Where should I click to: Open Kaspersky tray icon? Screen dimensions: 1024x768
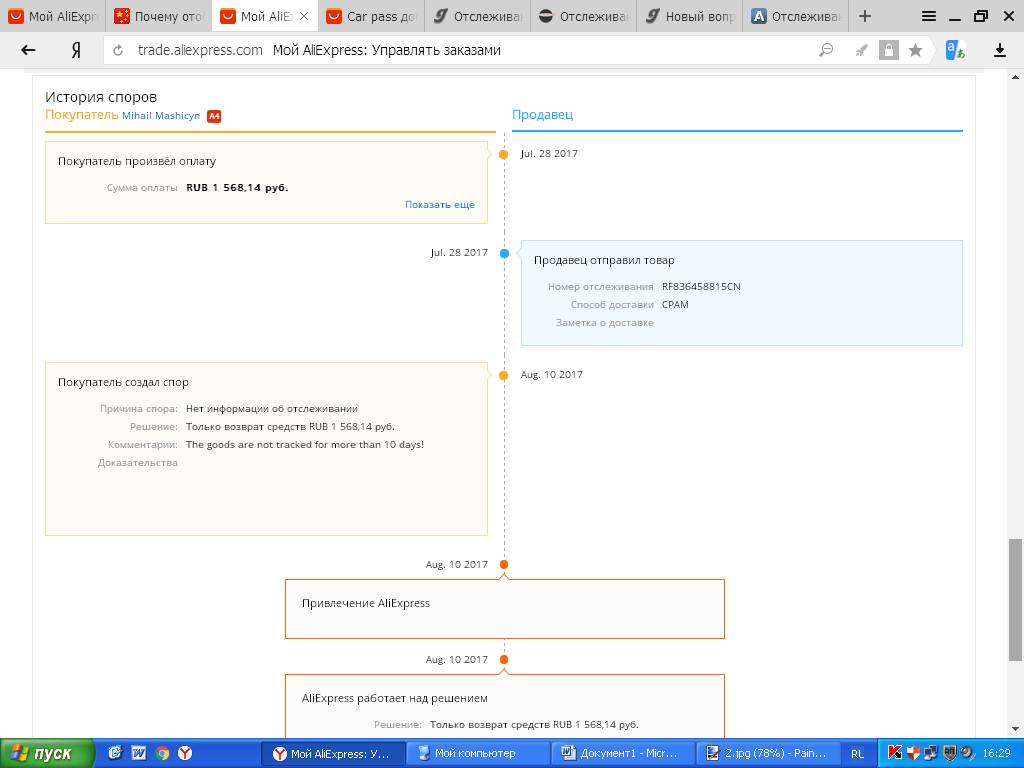895,753
